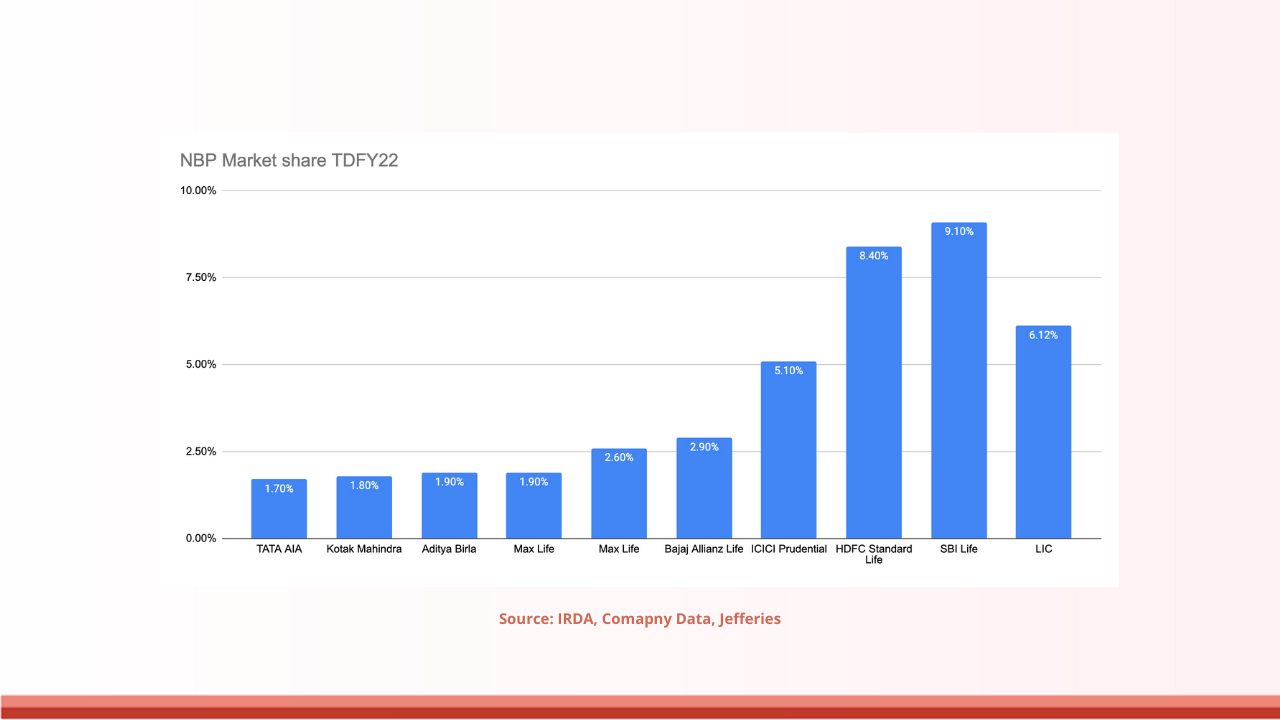Click the 5.10% data label
1280x720 pixels.
[789, 371]
